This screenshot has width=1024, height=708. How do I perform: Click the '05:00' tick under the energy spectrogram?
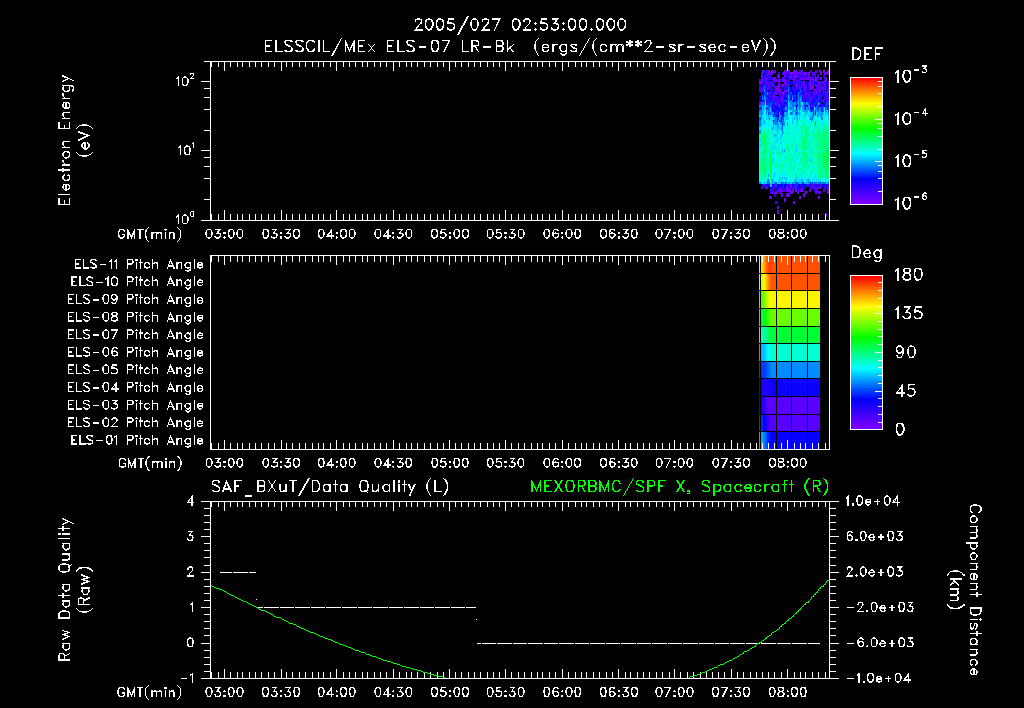click(449, 234)
